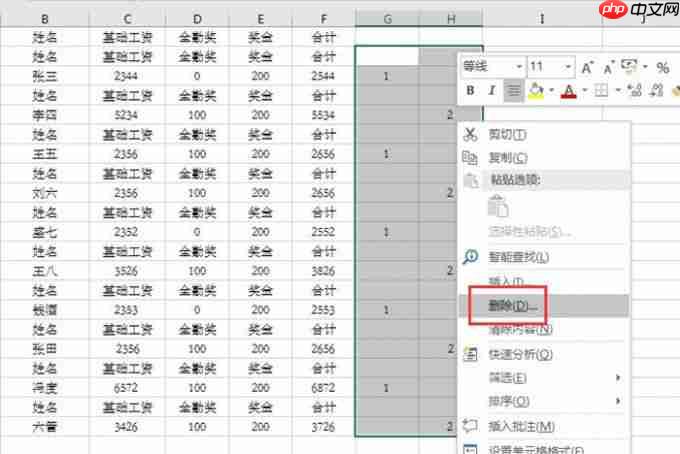Click cell with total 3726

point(324,427)
